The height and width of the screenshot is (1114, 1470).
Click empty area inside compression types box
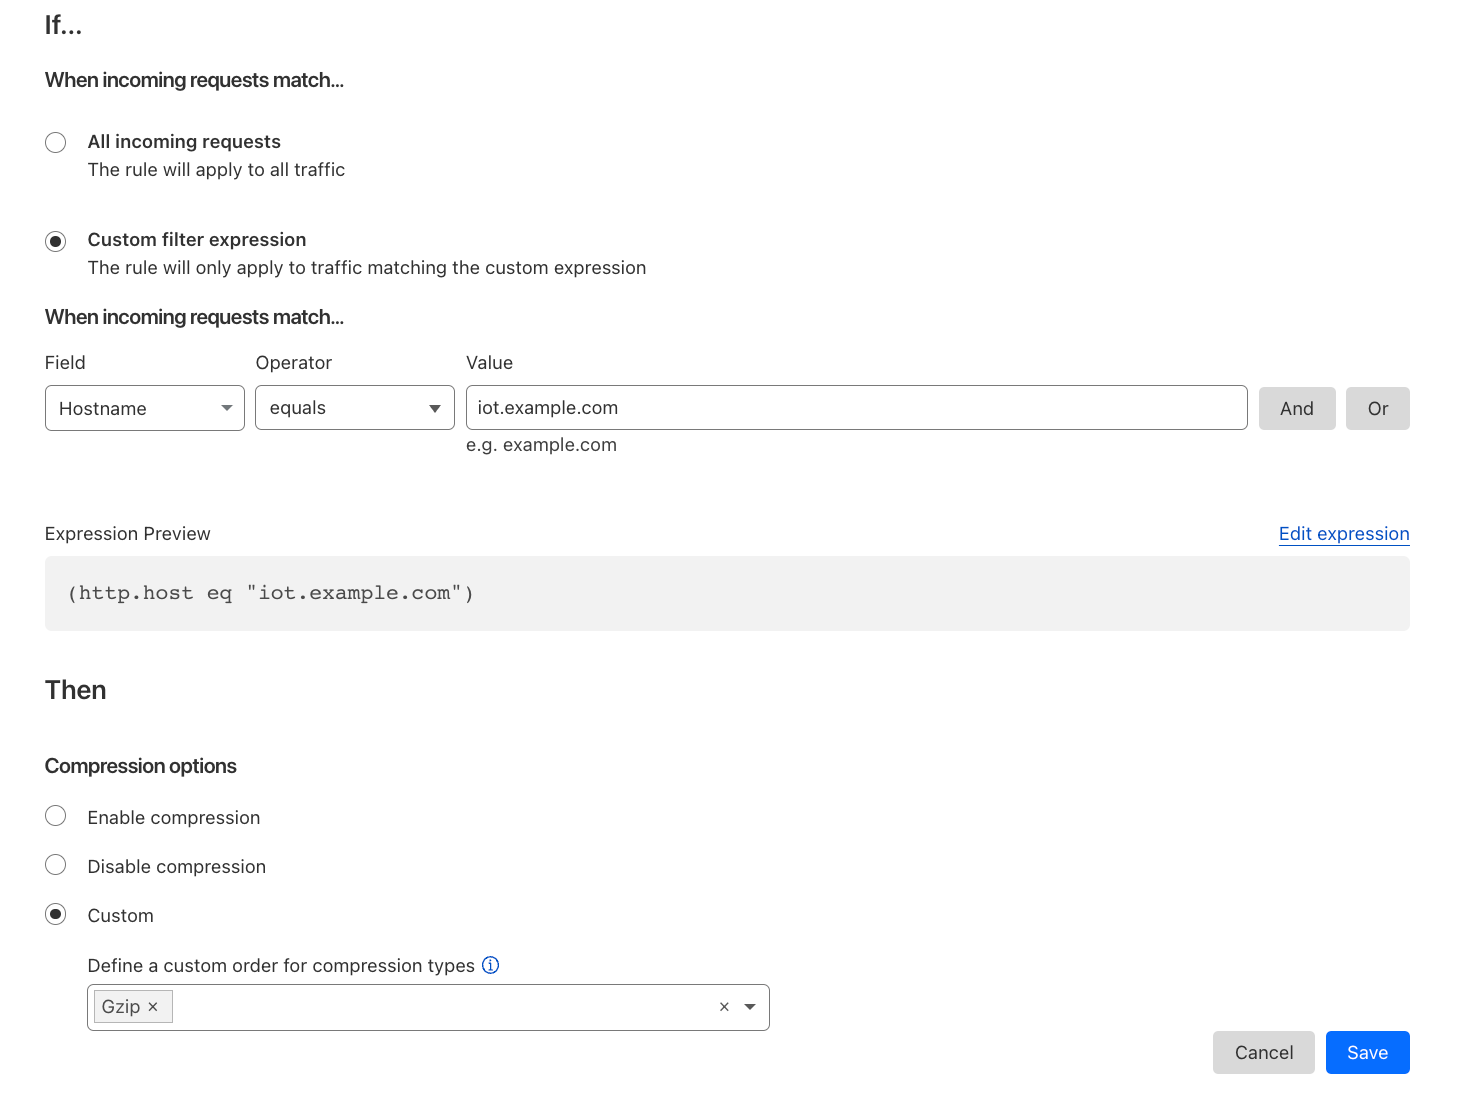coord(440,1007)
